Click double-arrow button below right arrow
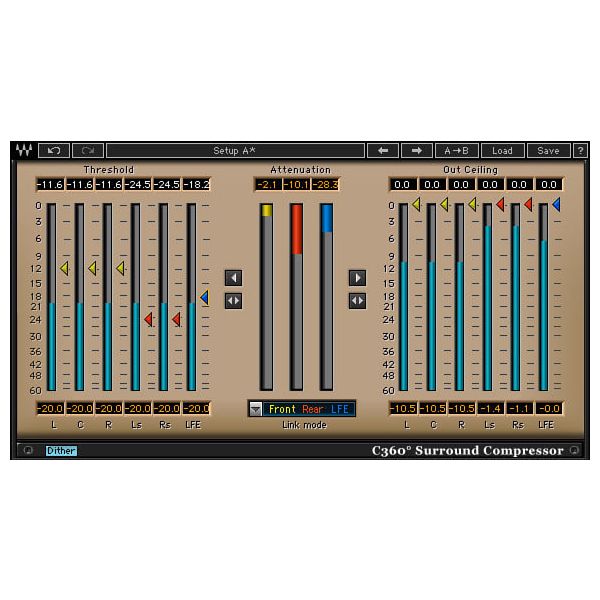This screenshot has width=600, height=600. pyautogui.click(x=357, y=300)
